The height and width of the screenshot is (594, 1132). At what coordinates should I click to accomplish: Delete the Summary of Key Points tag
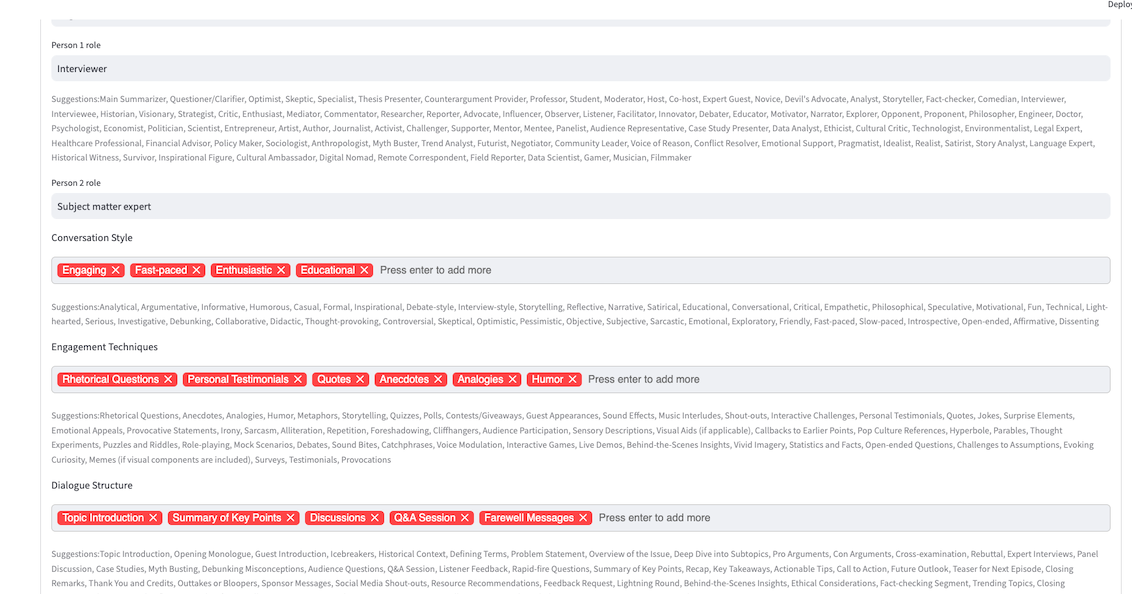291,518
